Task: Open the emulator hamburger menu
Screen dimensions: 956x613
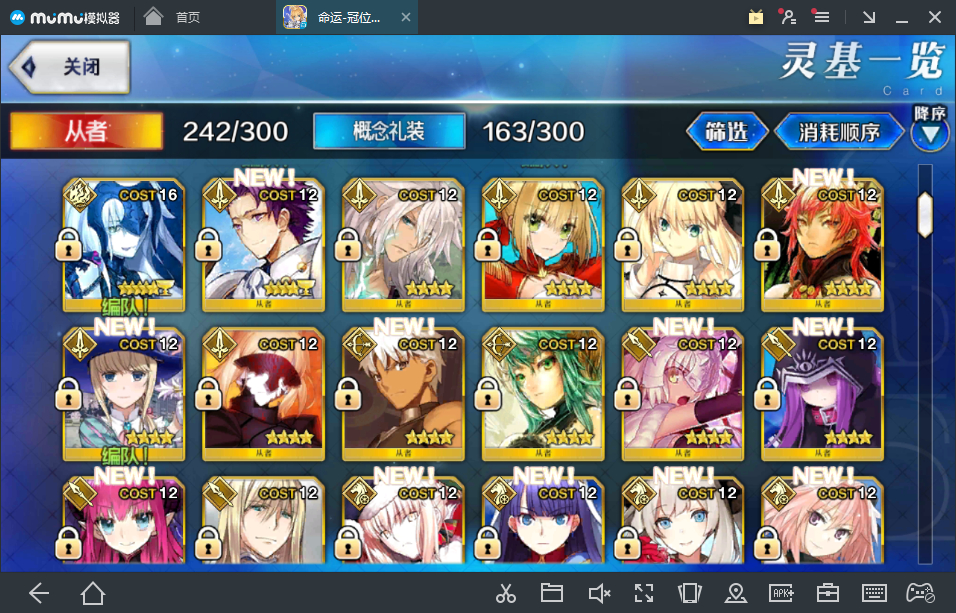Action: tap(821, 17)
